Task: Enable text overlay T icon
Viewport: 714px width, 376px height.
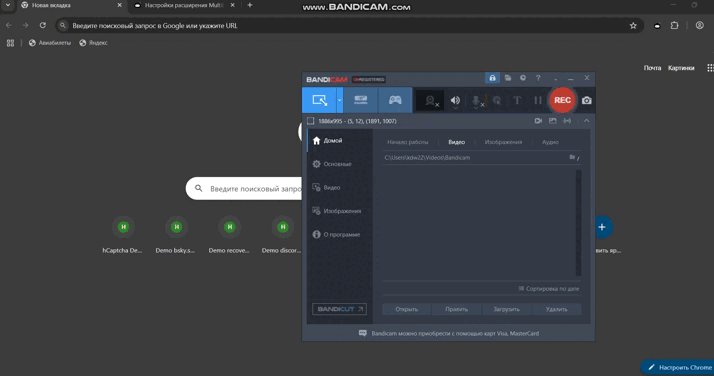Action: [517, 101]
